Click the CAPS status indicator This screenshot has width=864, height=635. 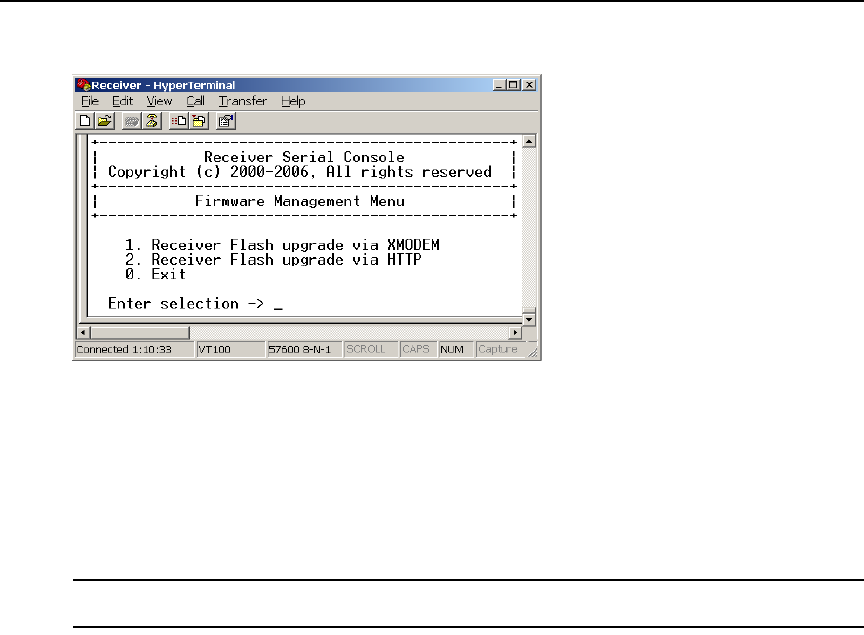point(418,349)
